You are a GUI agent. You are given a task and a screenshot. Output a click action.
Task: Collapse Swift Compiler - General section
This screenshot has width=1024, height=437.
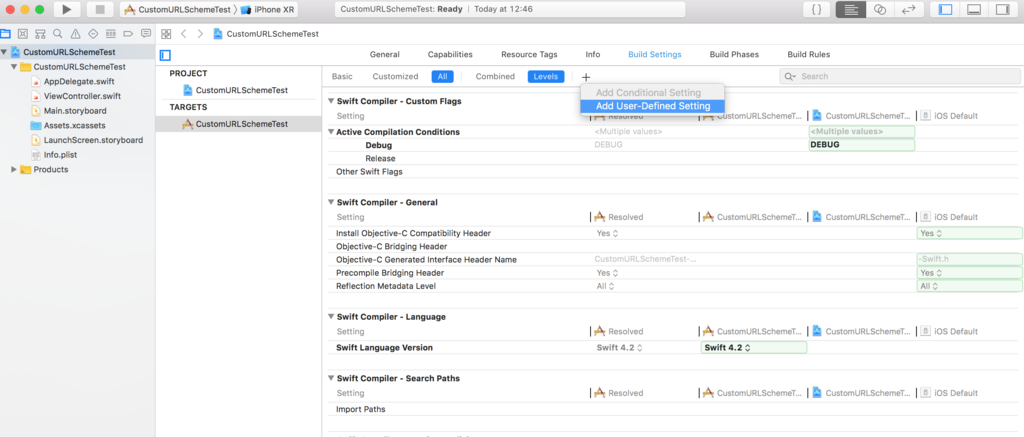[x=330, y=202]
